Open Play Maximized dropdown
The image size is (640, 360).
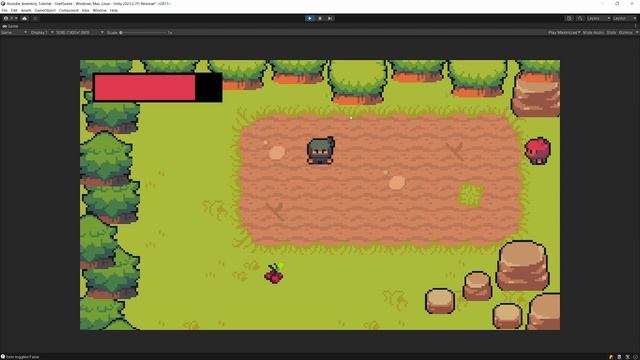tap(564, 32)
